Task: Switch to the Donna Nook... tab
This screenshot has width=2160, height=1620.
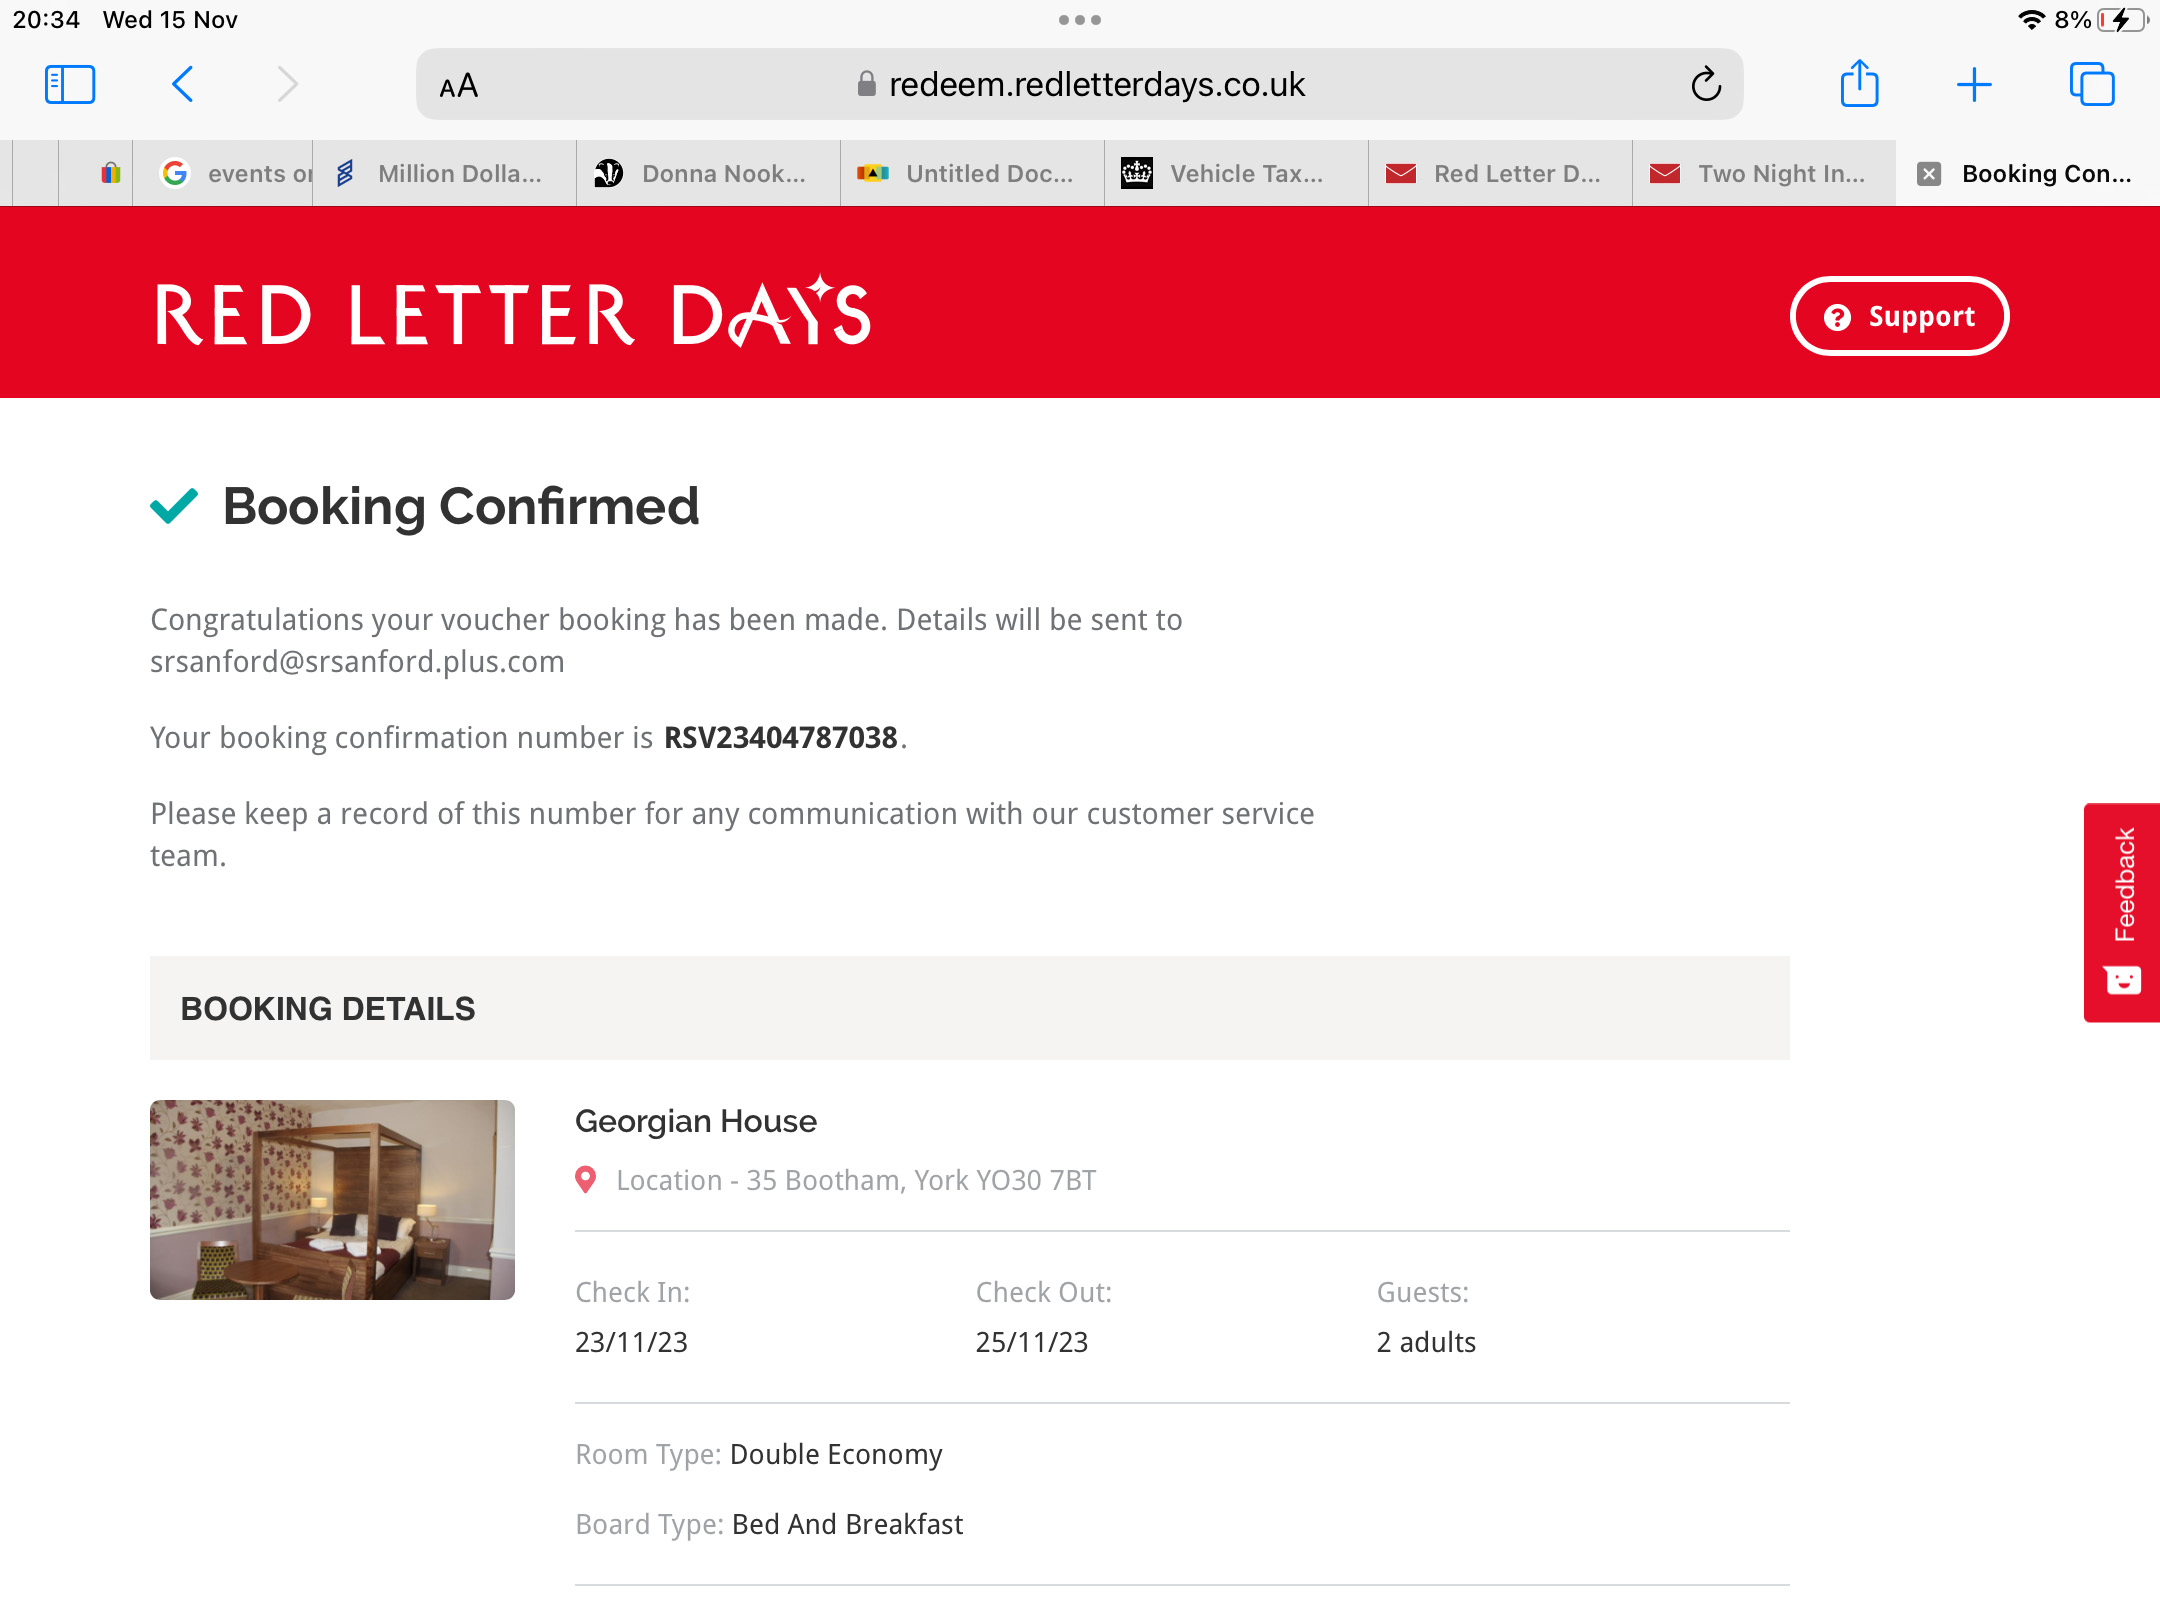Action: point(709,174)
